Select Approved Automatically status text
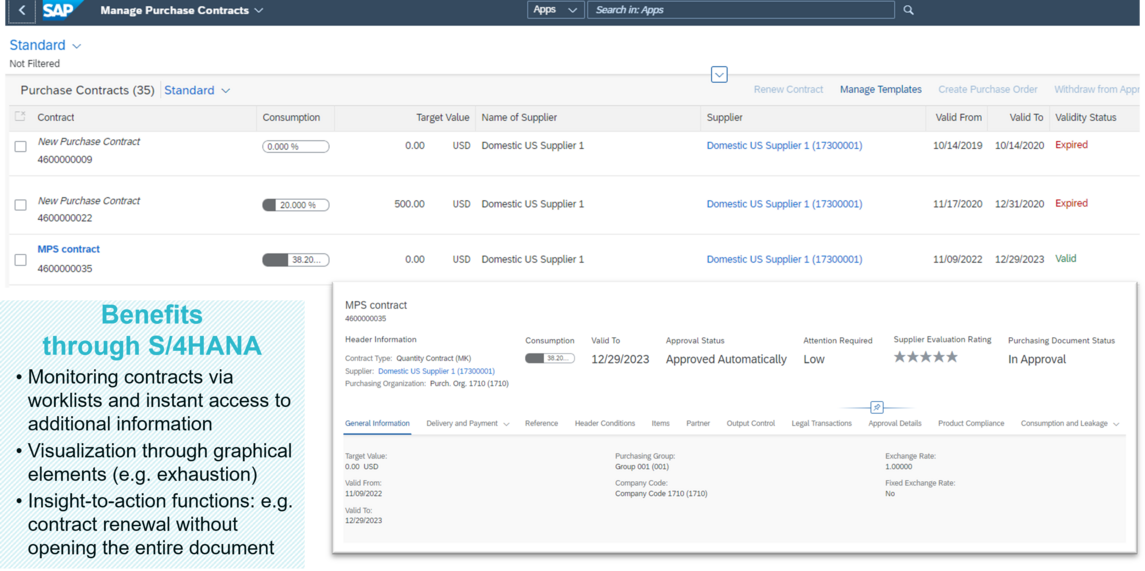 coord(727,359)
